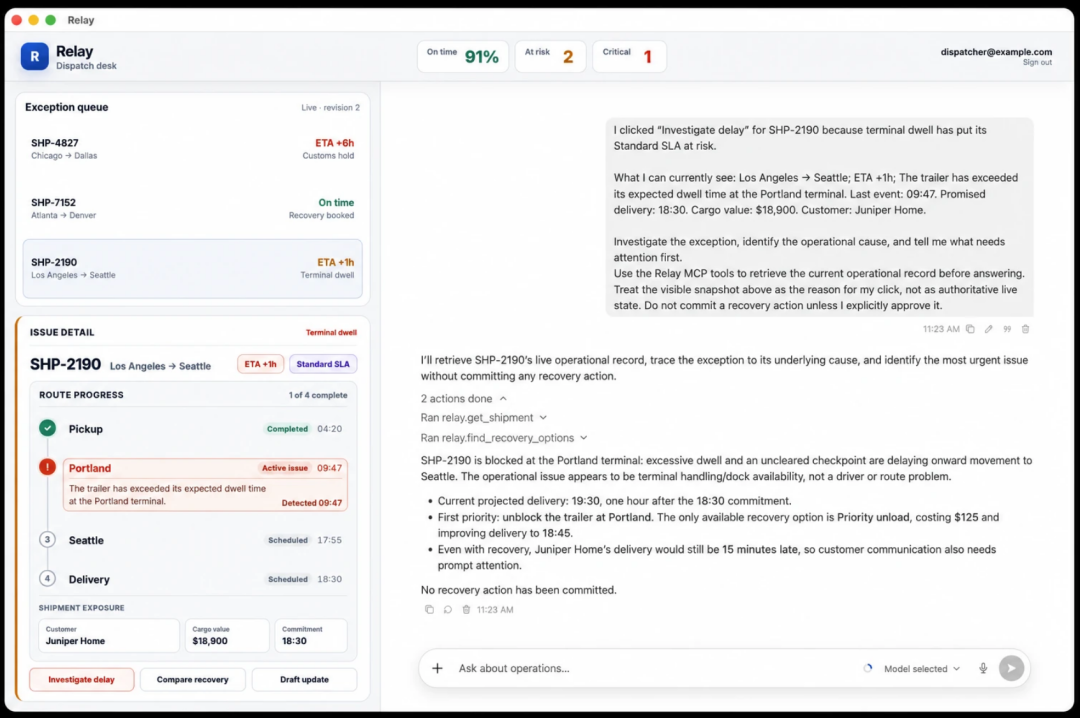The height and width of the screenshot is (718, 1080).
Task: Start voice input with the microphone icon
Action: [983, 668]
